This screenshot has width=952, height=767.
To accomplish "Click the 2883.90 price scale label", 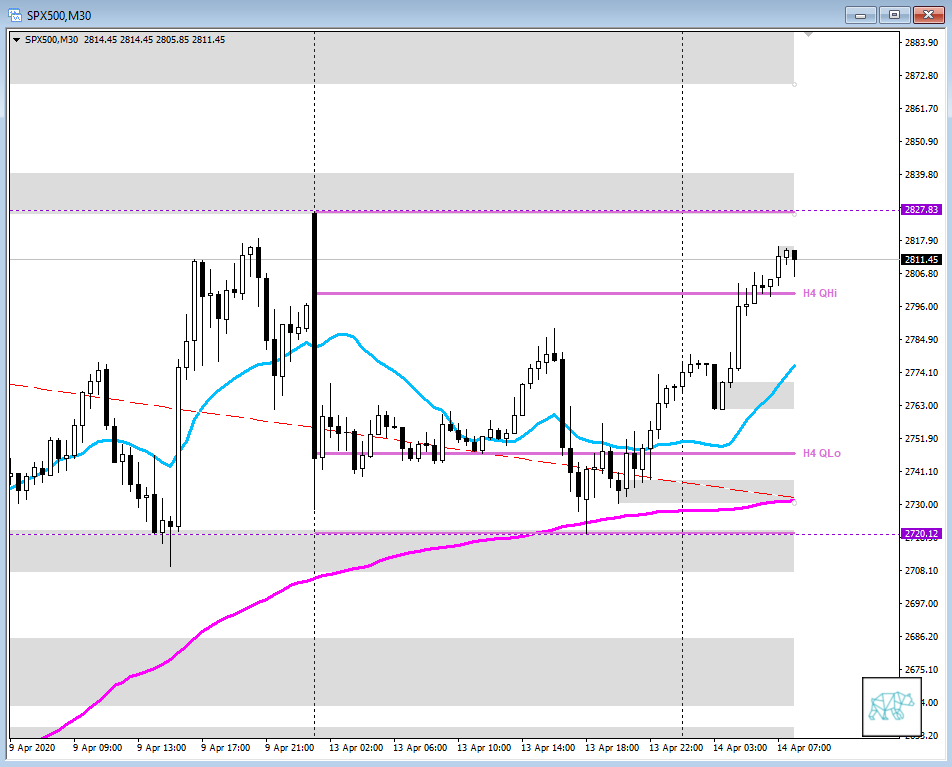I will (919, 42).
